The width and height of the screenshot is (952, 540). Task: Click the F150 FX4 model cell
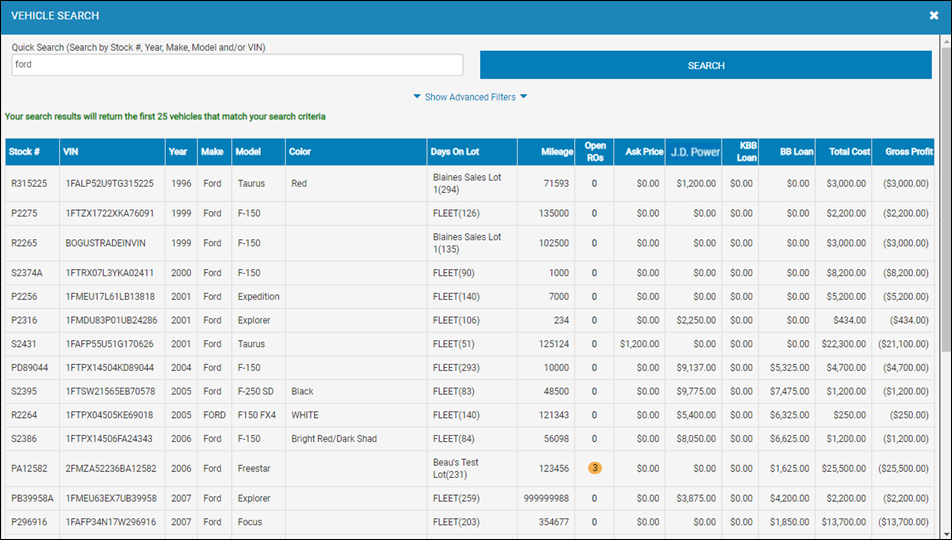tap(257, 415)
